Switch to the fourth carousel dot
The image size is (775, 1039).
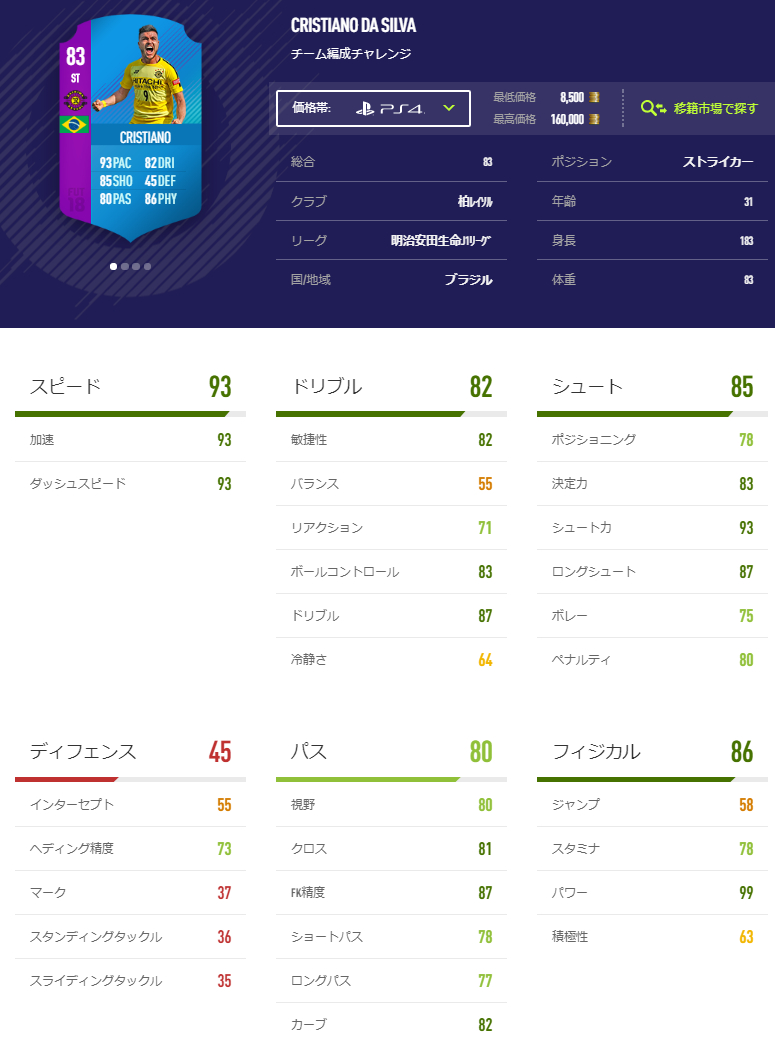click(148, 266)
